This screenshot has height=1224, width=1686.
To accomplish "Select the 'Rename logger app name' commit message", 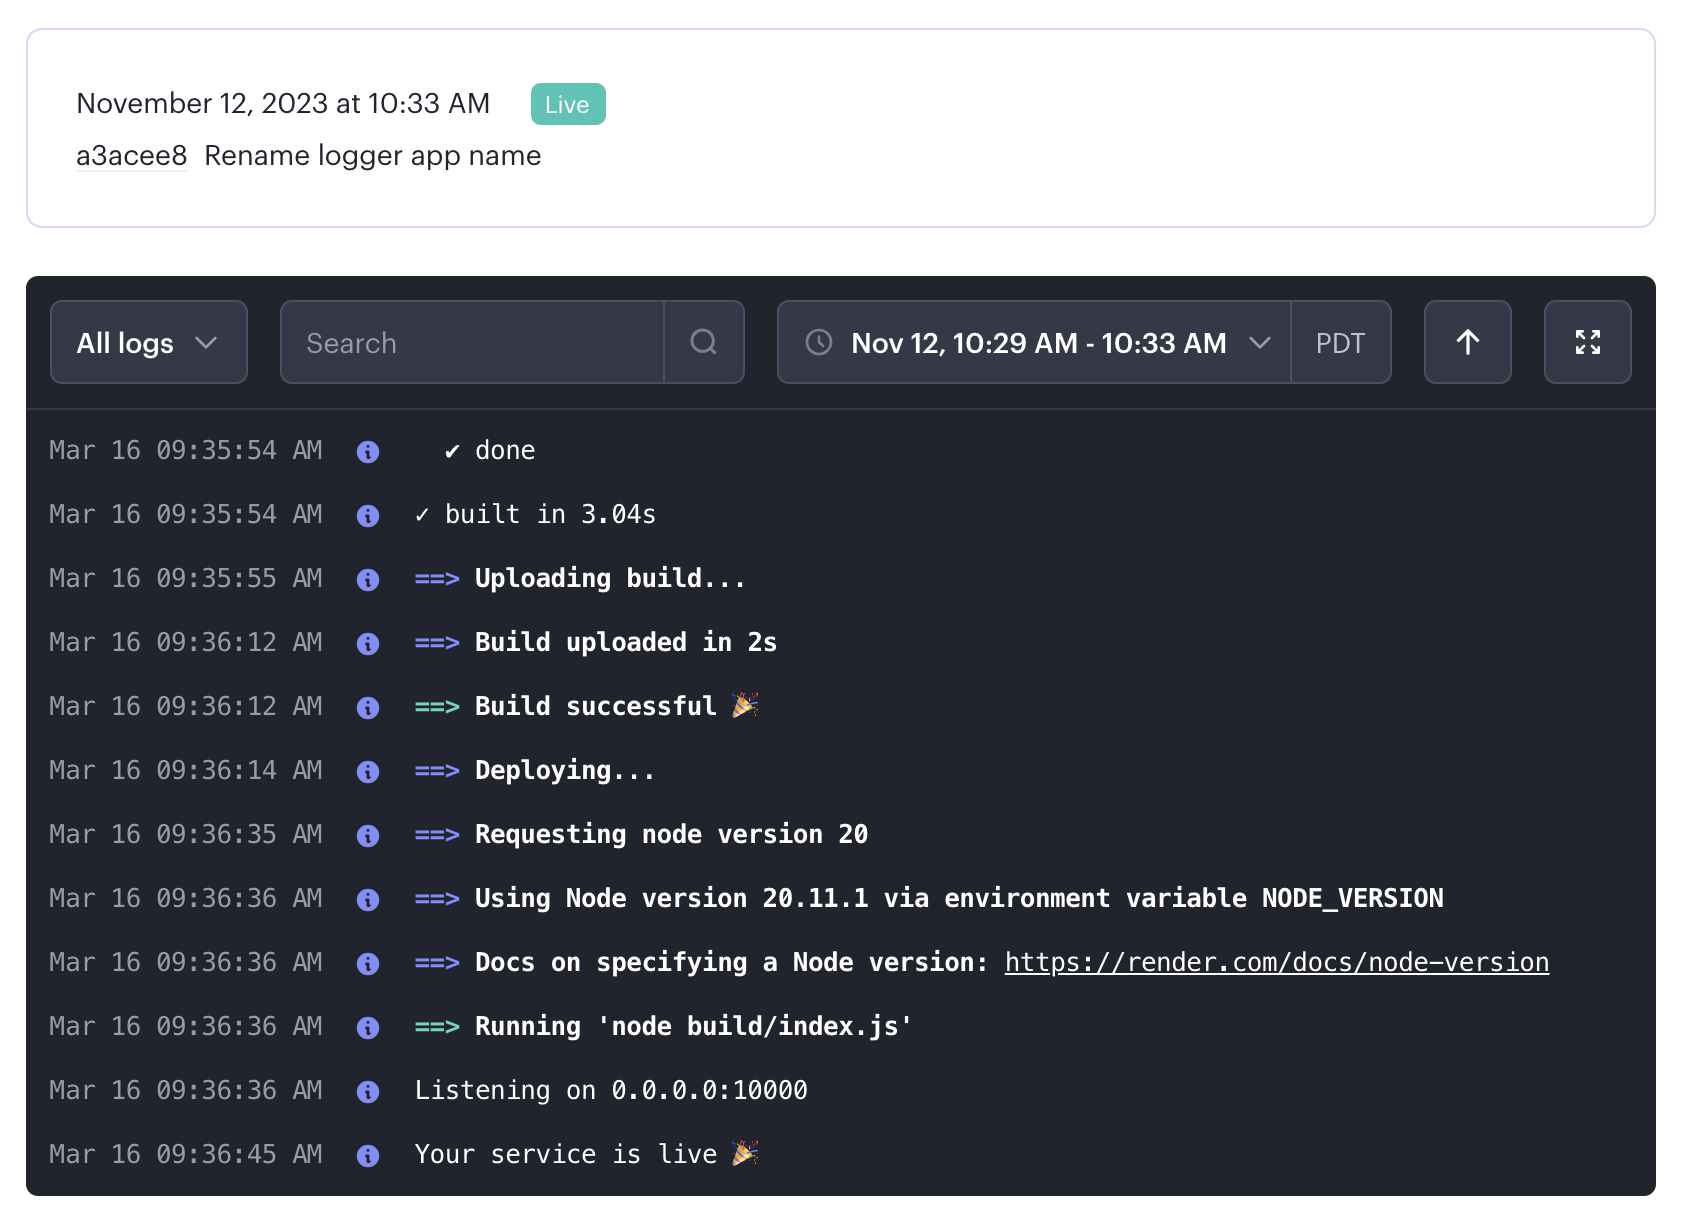I will click(x=371, y=156).
